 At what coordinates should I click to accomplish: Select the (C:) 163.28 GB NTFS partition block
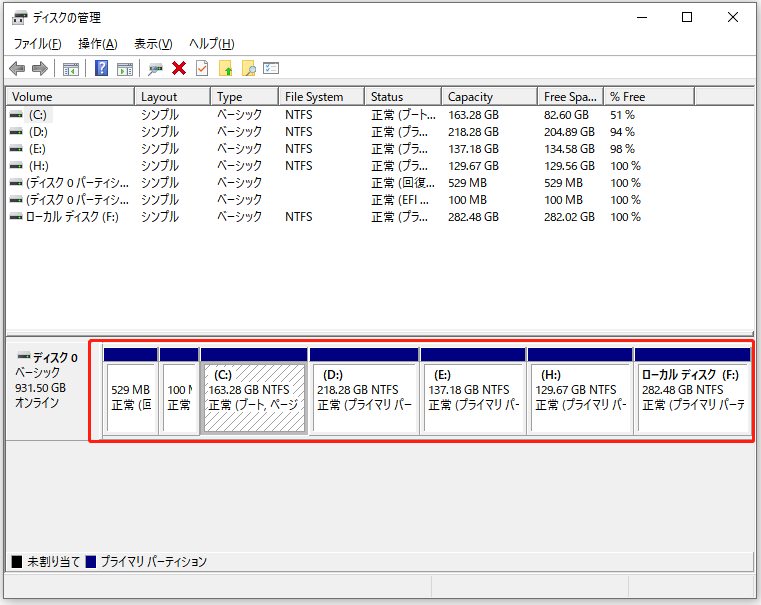(254, 390)
